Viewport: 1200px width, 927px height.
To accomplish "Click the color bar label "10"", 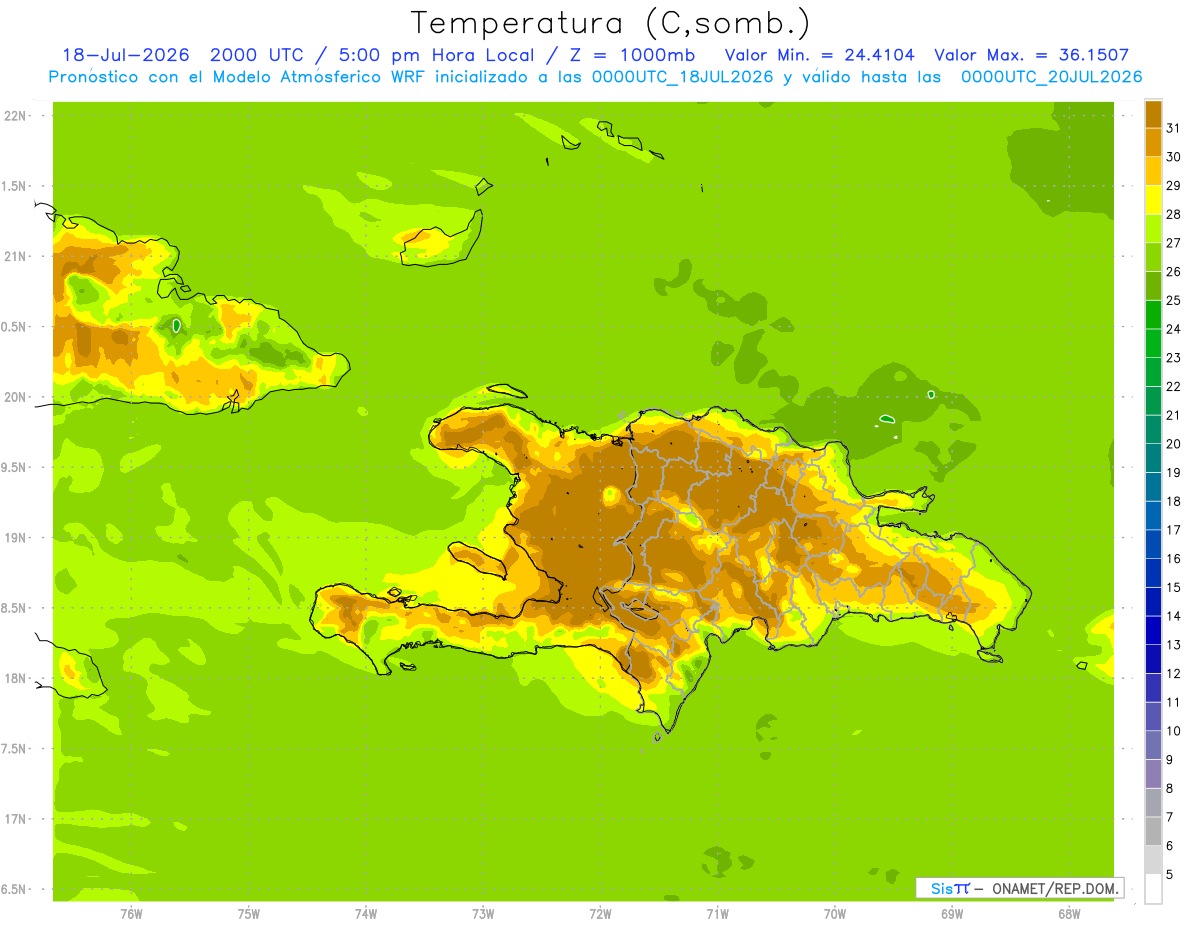I will tap(1173, 731).
